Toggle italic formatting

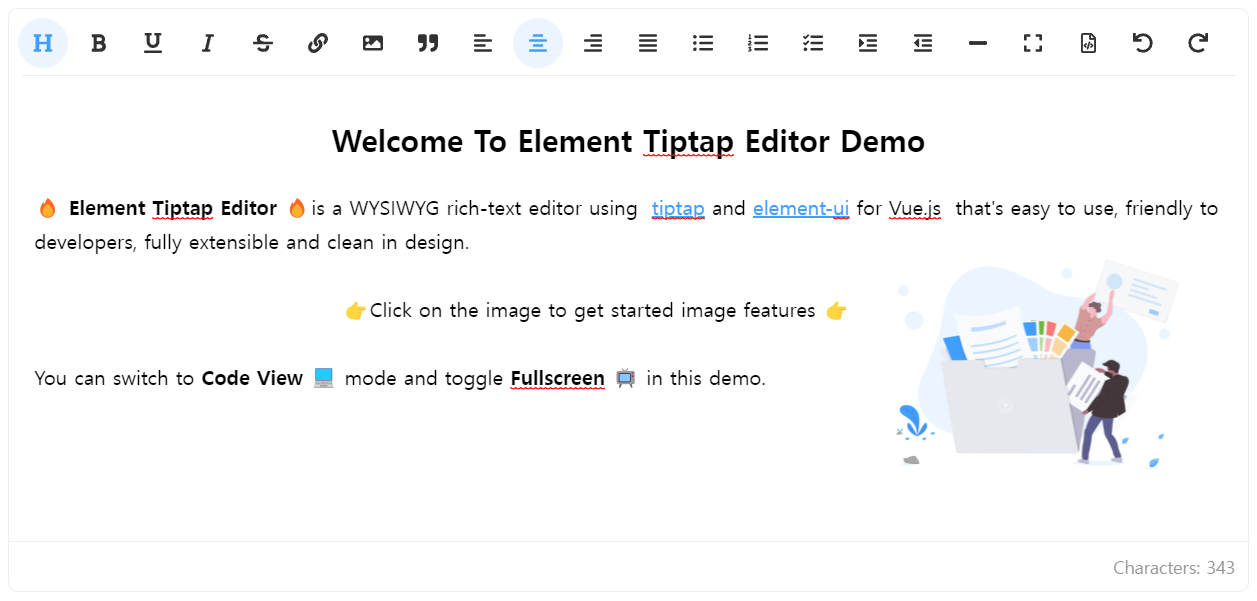pyautogui.click(x=208, y=43)
